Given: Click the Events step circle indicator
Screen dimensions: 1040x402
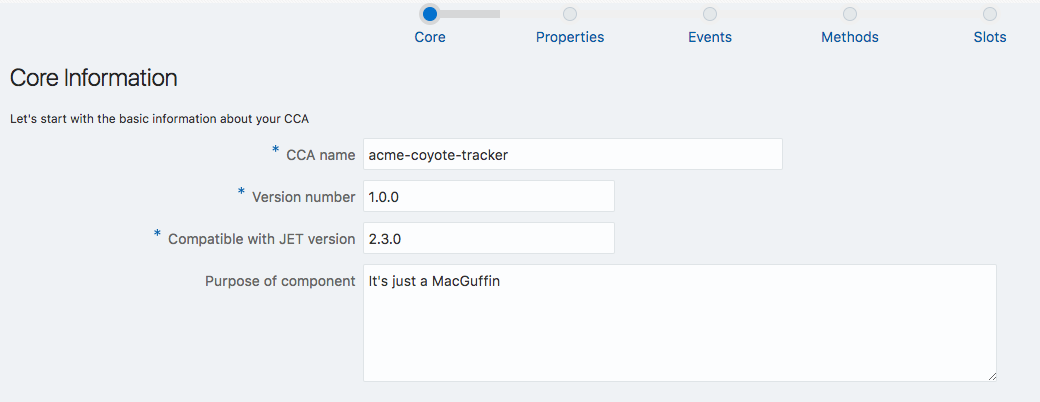Looking at the screenshot, I should (710, 14).
